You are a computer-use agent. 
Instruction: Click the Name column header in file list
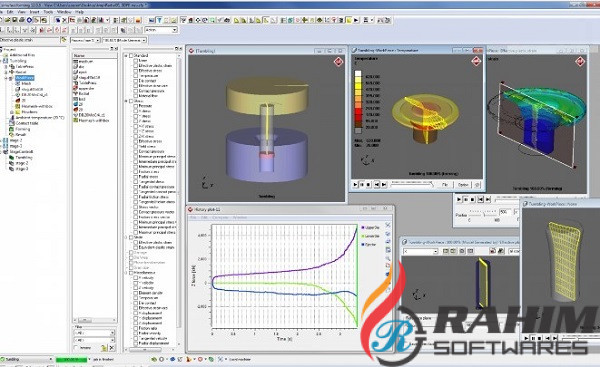[x=95, y=55]
